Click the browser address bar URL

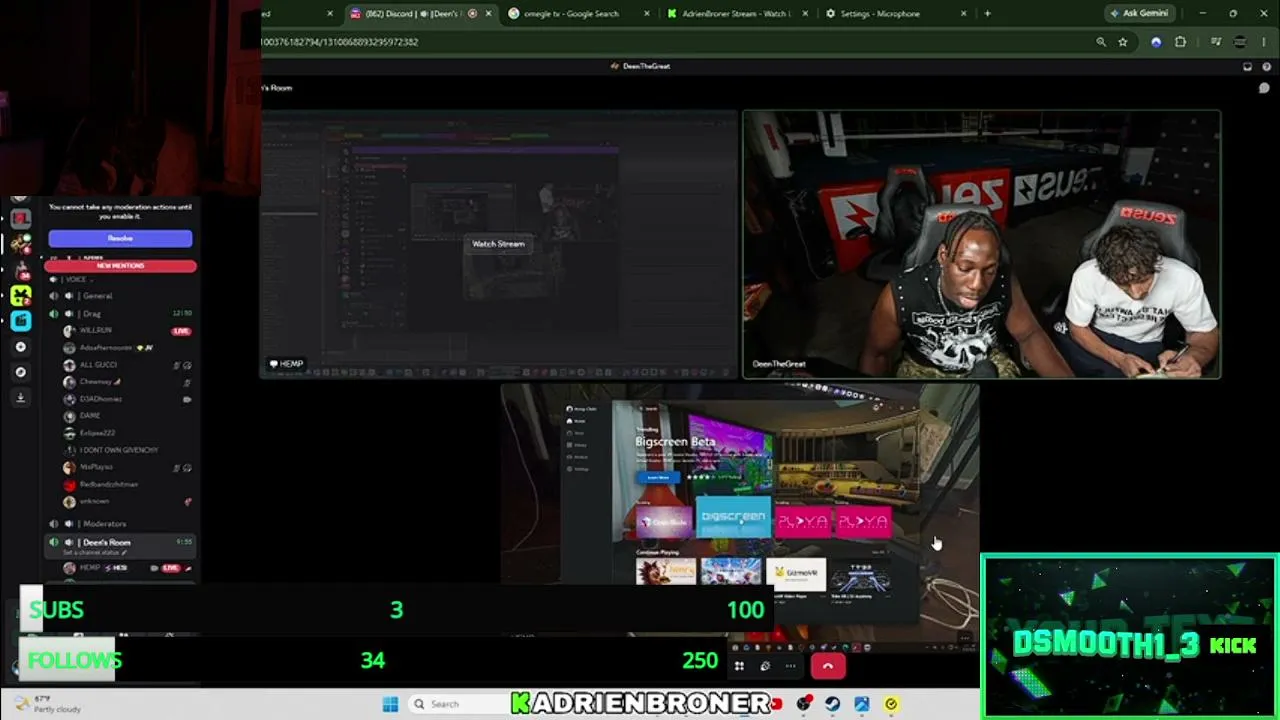[340, 42]
